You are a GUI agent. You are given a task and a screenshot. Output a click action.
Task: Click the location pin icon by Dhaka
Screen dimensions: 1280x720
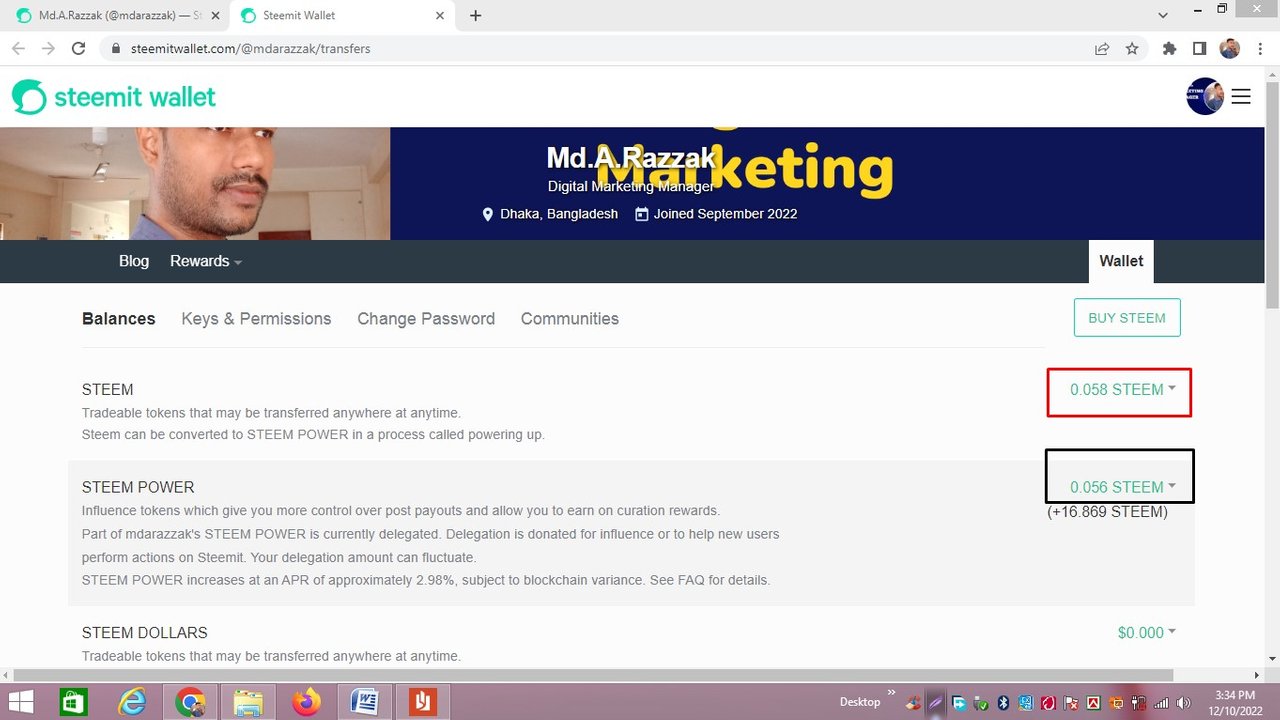click(x=488, y=214)
